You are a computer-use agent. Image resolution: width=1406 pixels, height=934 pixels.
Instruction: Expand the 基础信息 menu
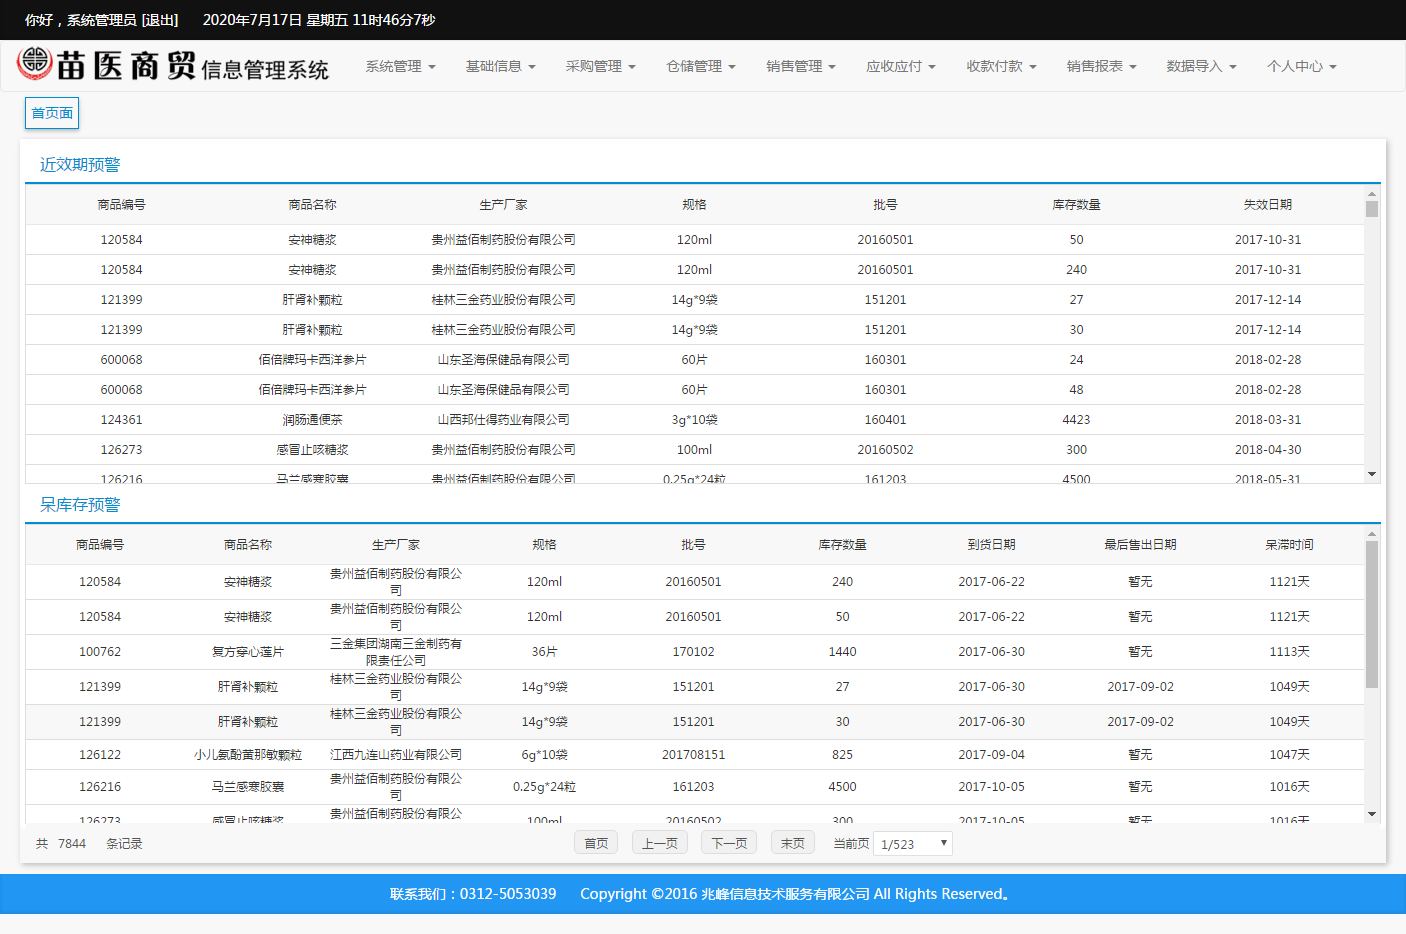500,67
